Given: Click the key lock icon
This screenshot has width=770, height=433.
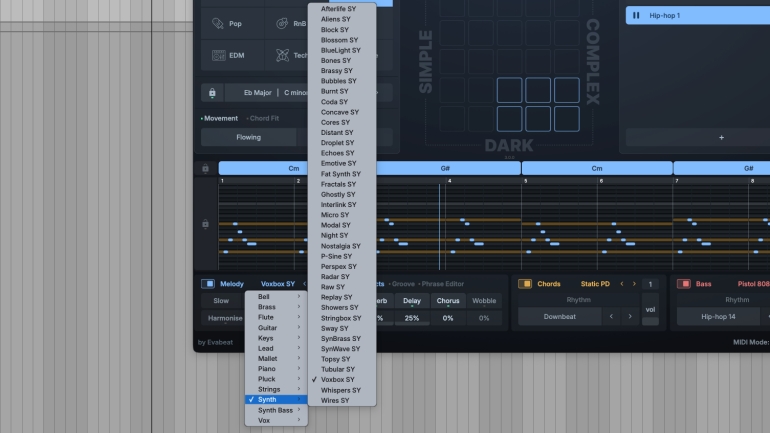Looking at the screenshot, I should 212,93.
